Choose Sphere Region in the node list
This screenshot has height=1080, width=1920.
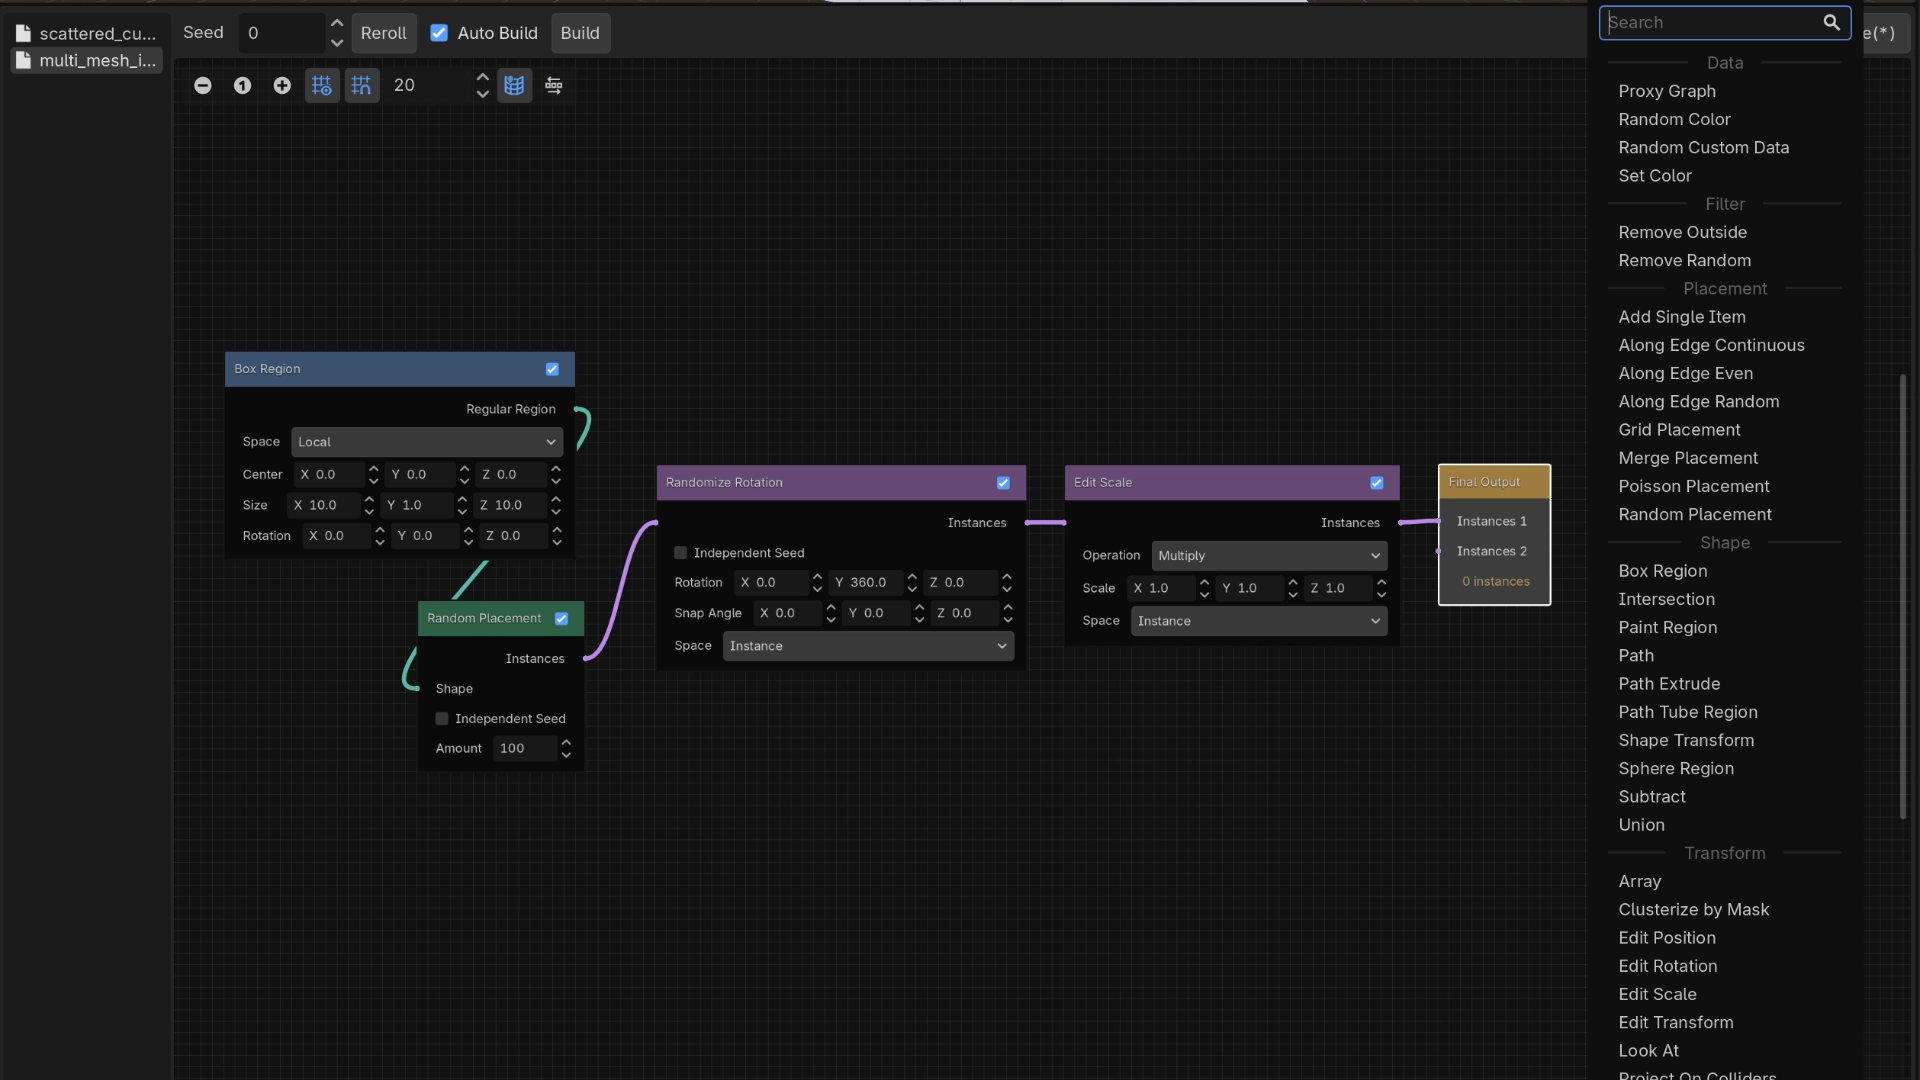tap(1676, 768)
